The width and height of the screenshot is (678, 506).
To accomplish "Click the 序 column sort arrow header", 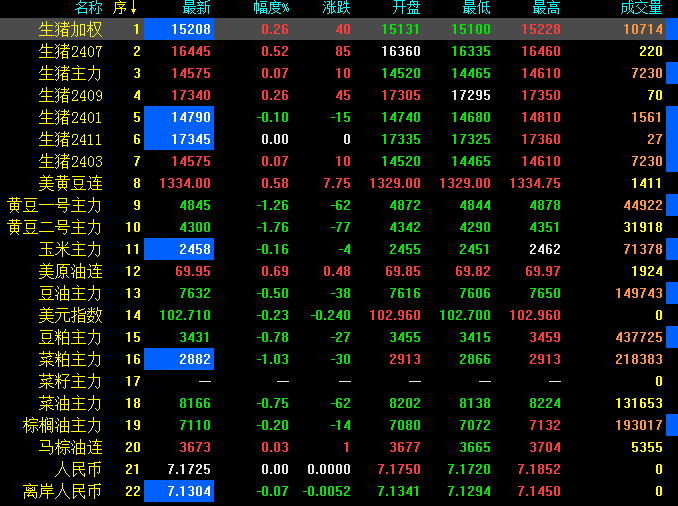I will (125, 7).
